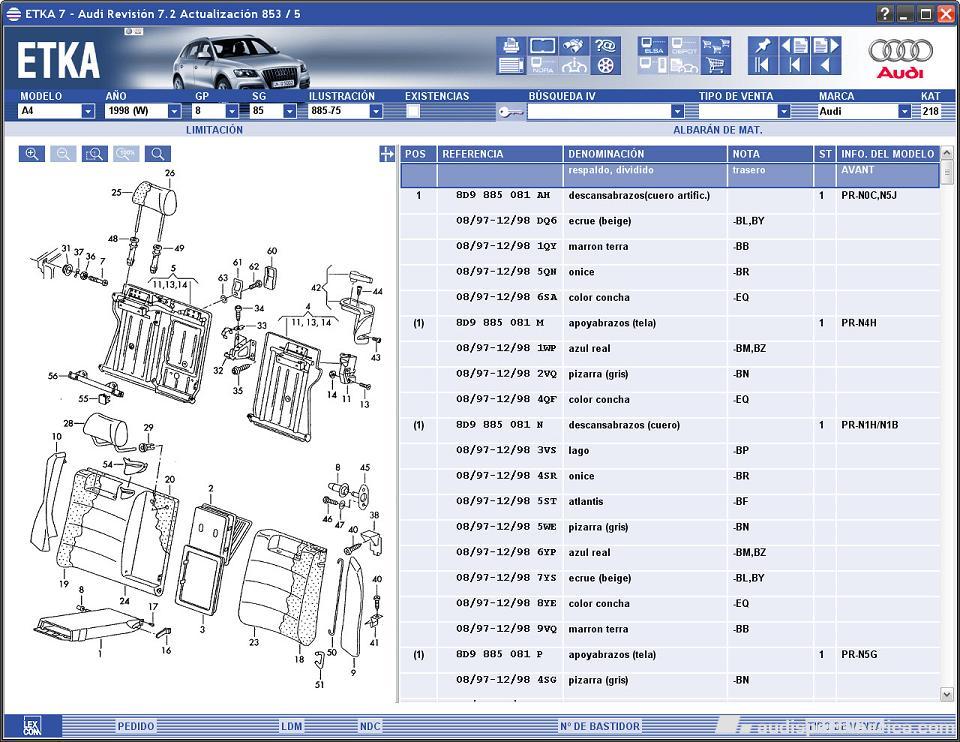Click the POS column header
960x742 pixels.
[418, 154]
